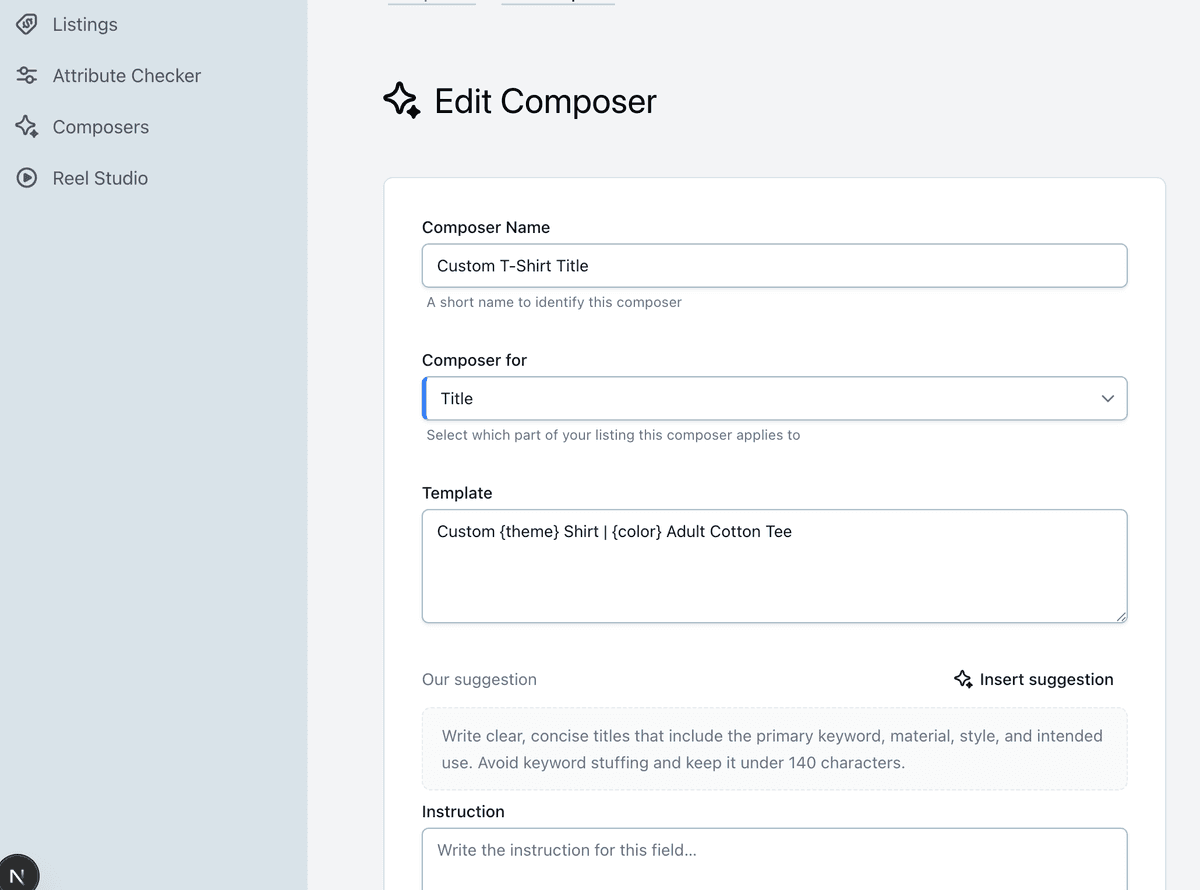Click the N avatar icon at bottom left

[20, 871]
